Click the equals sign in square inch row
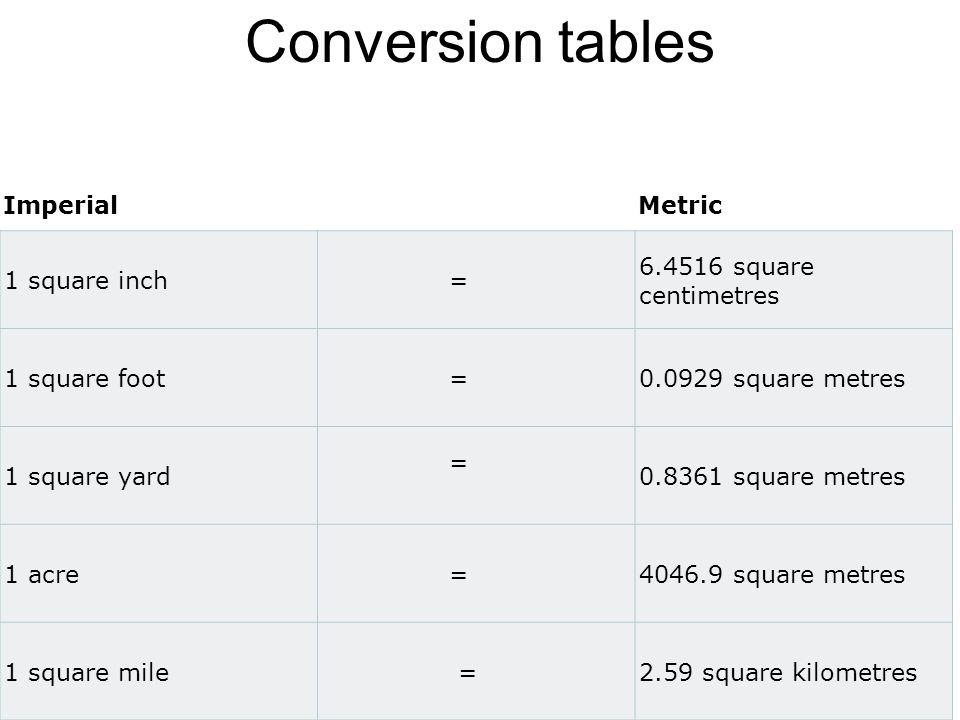Viewport: 960px width, 720px height. click(459, 281)
